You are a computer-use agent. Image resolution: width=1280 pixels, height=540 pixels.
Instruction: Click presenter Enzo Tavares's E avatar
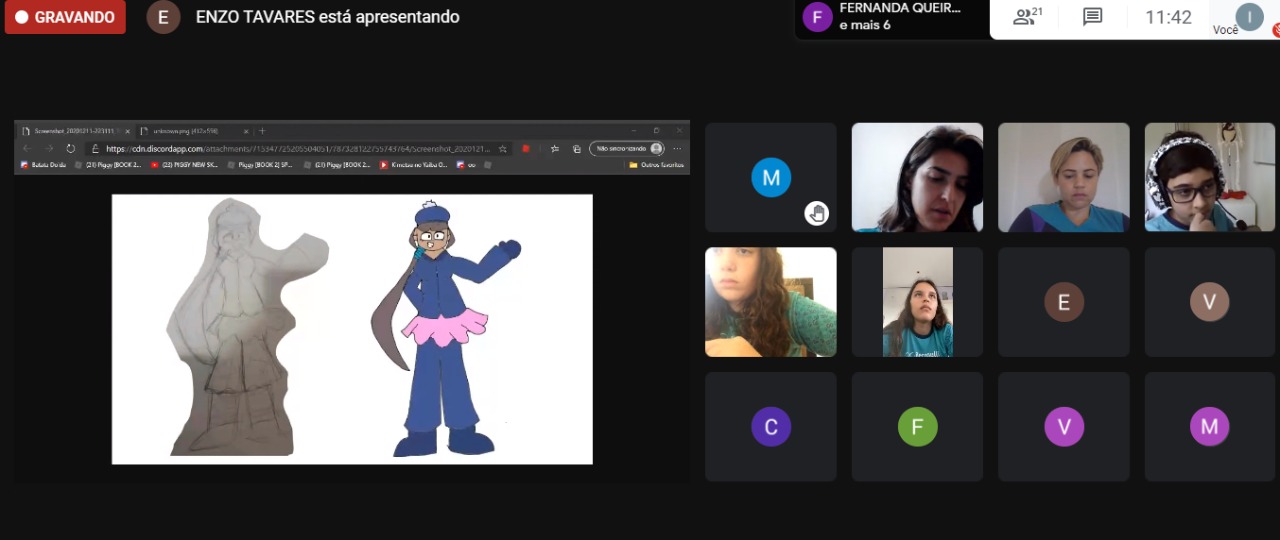click(x=163, y=17)
